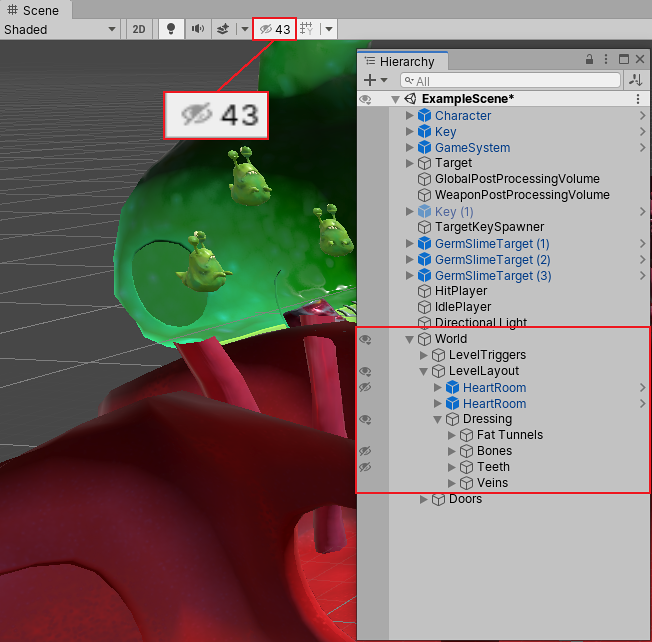The image size is (652, 642).
Task: Select the Character prefab cube icon
Action: pos(424,116)
